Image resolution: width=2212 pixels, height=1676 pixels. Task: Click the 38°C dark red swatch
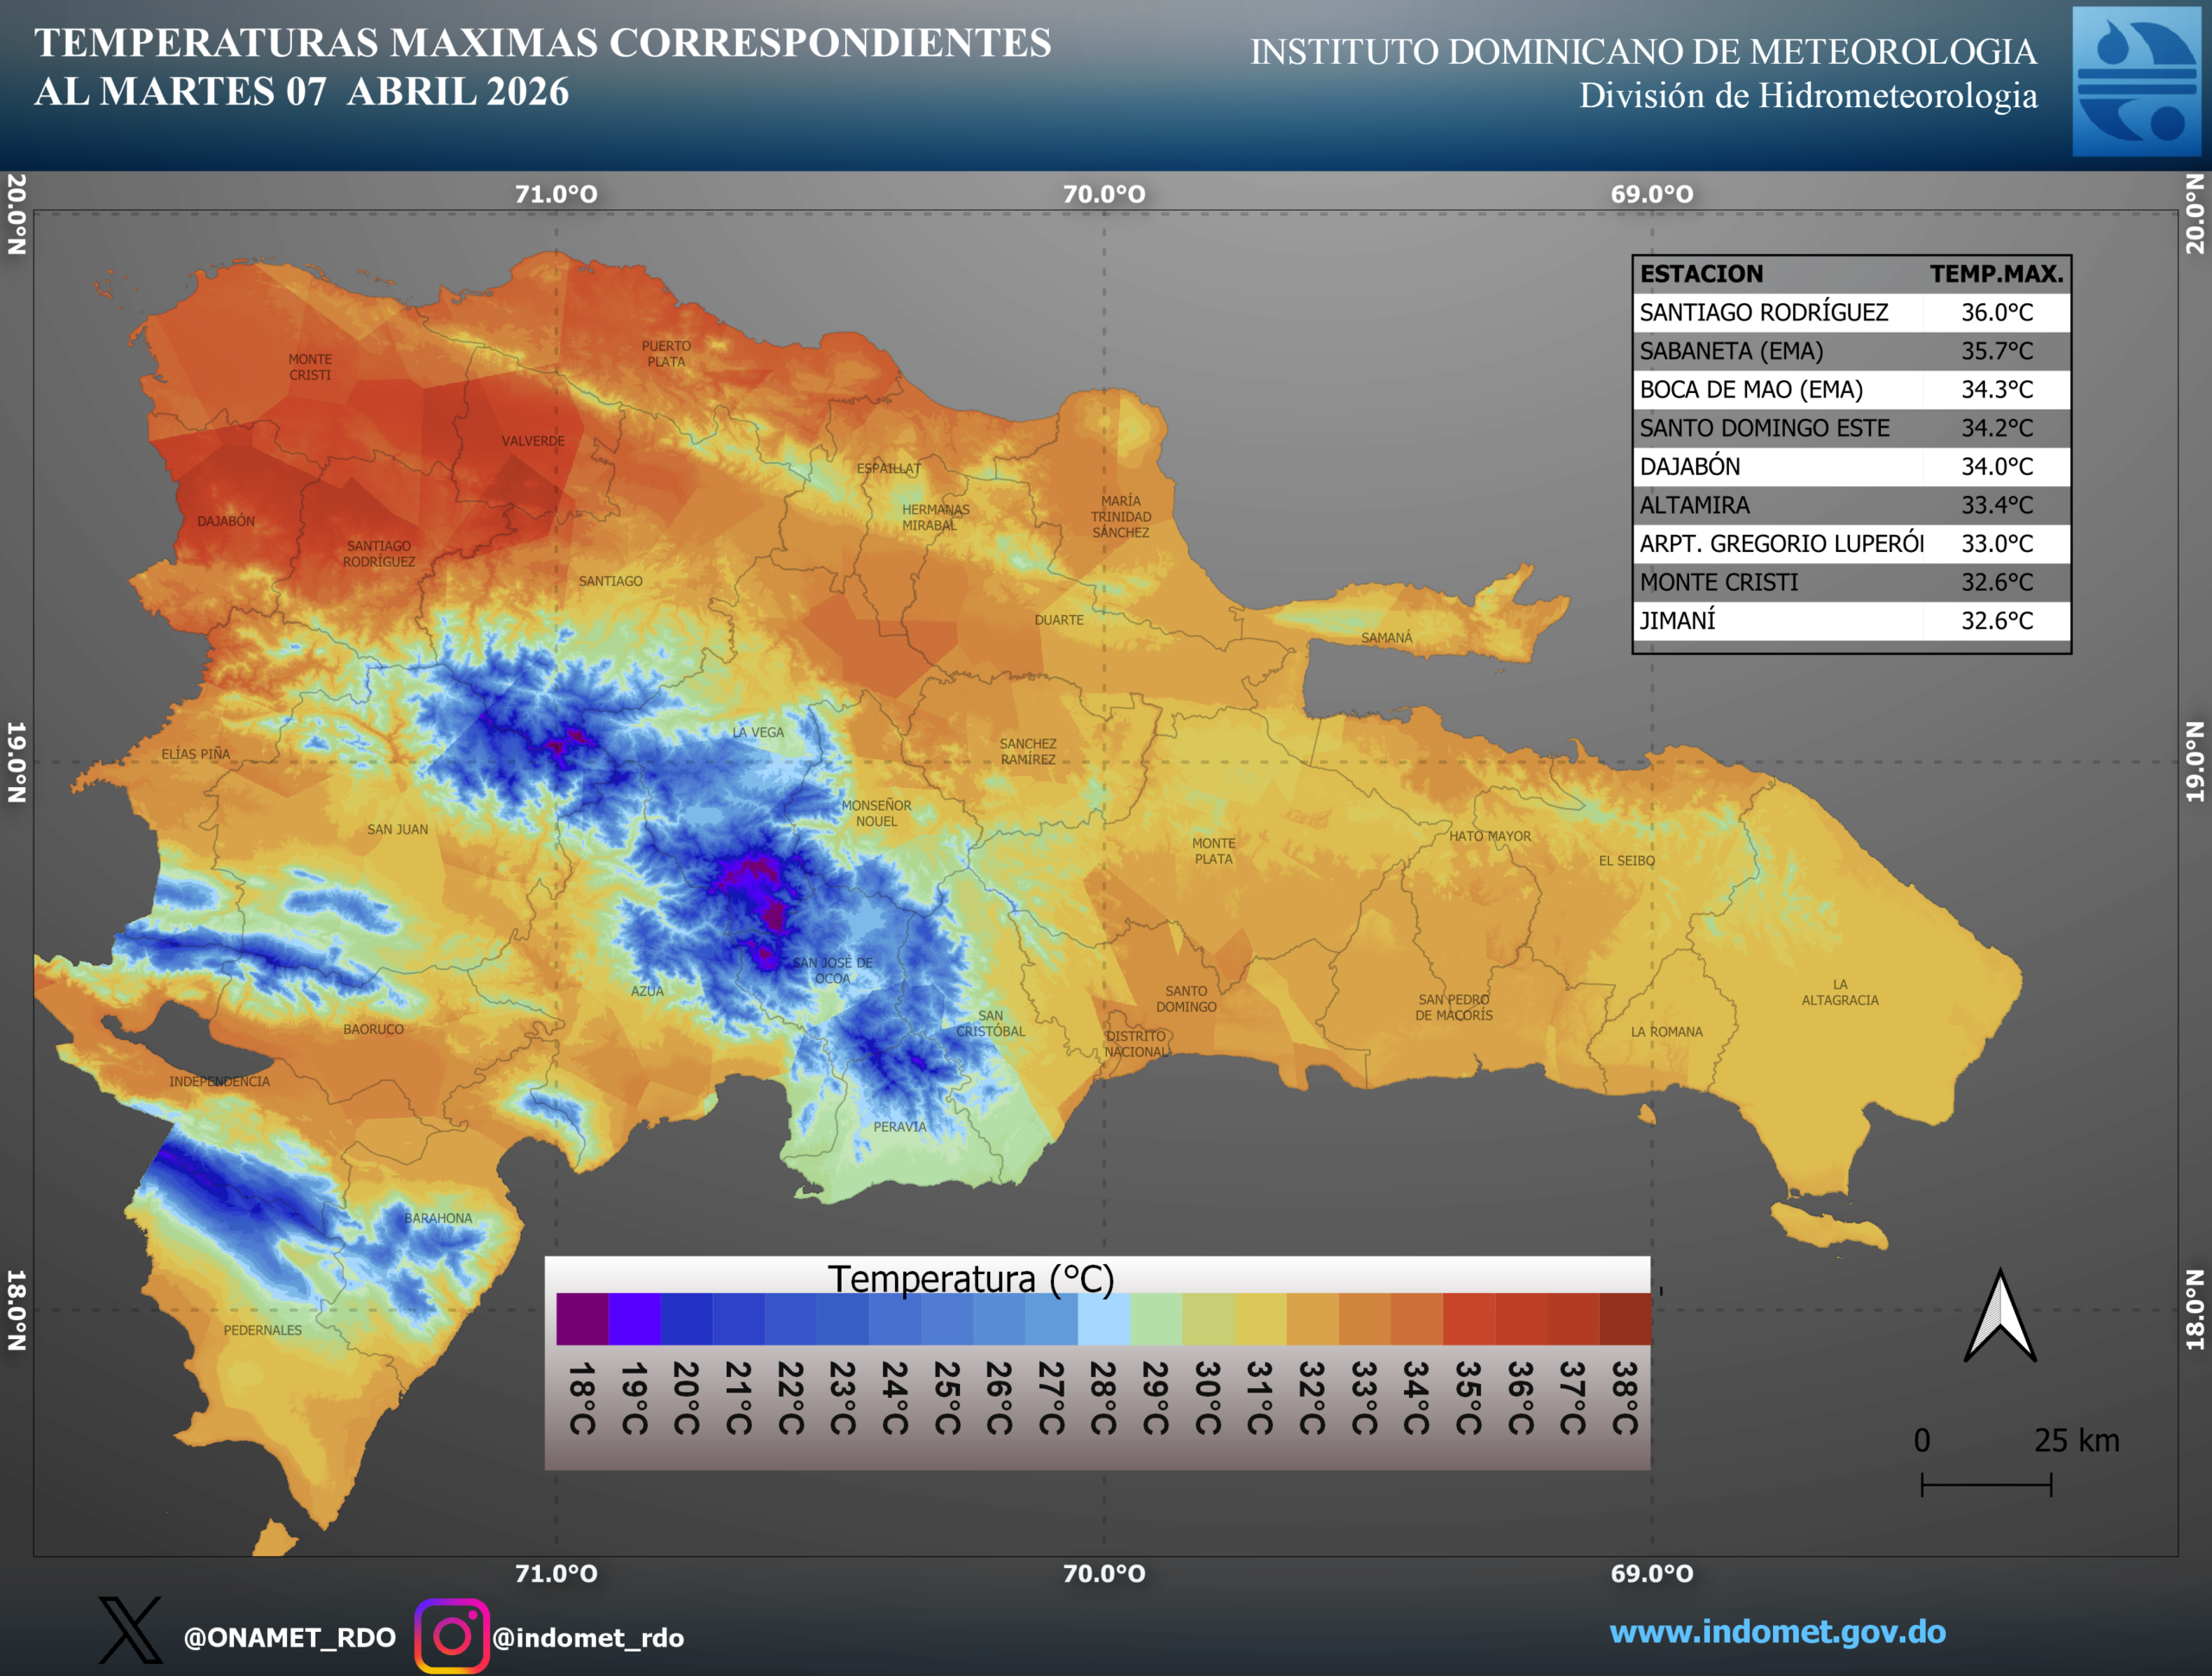(x=1624, y=1319)
